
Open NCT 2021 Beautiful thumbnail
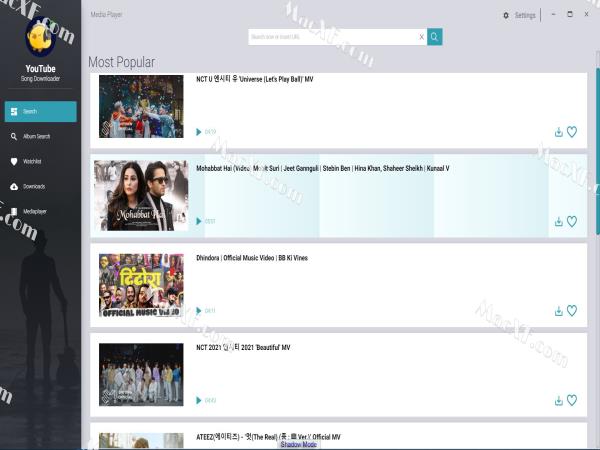tap(141, 375)
